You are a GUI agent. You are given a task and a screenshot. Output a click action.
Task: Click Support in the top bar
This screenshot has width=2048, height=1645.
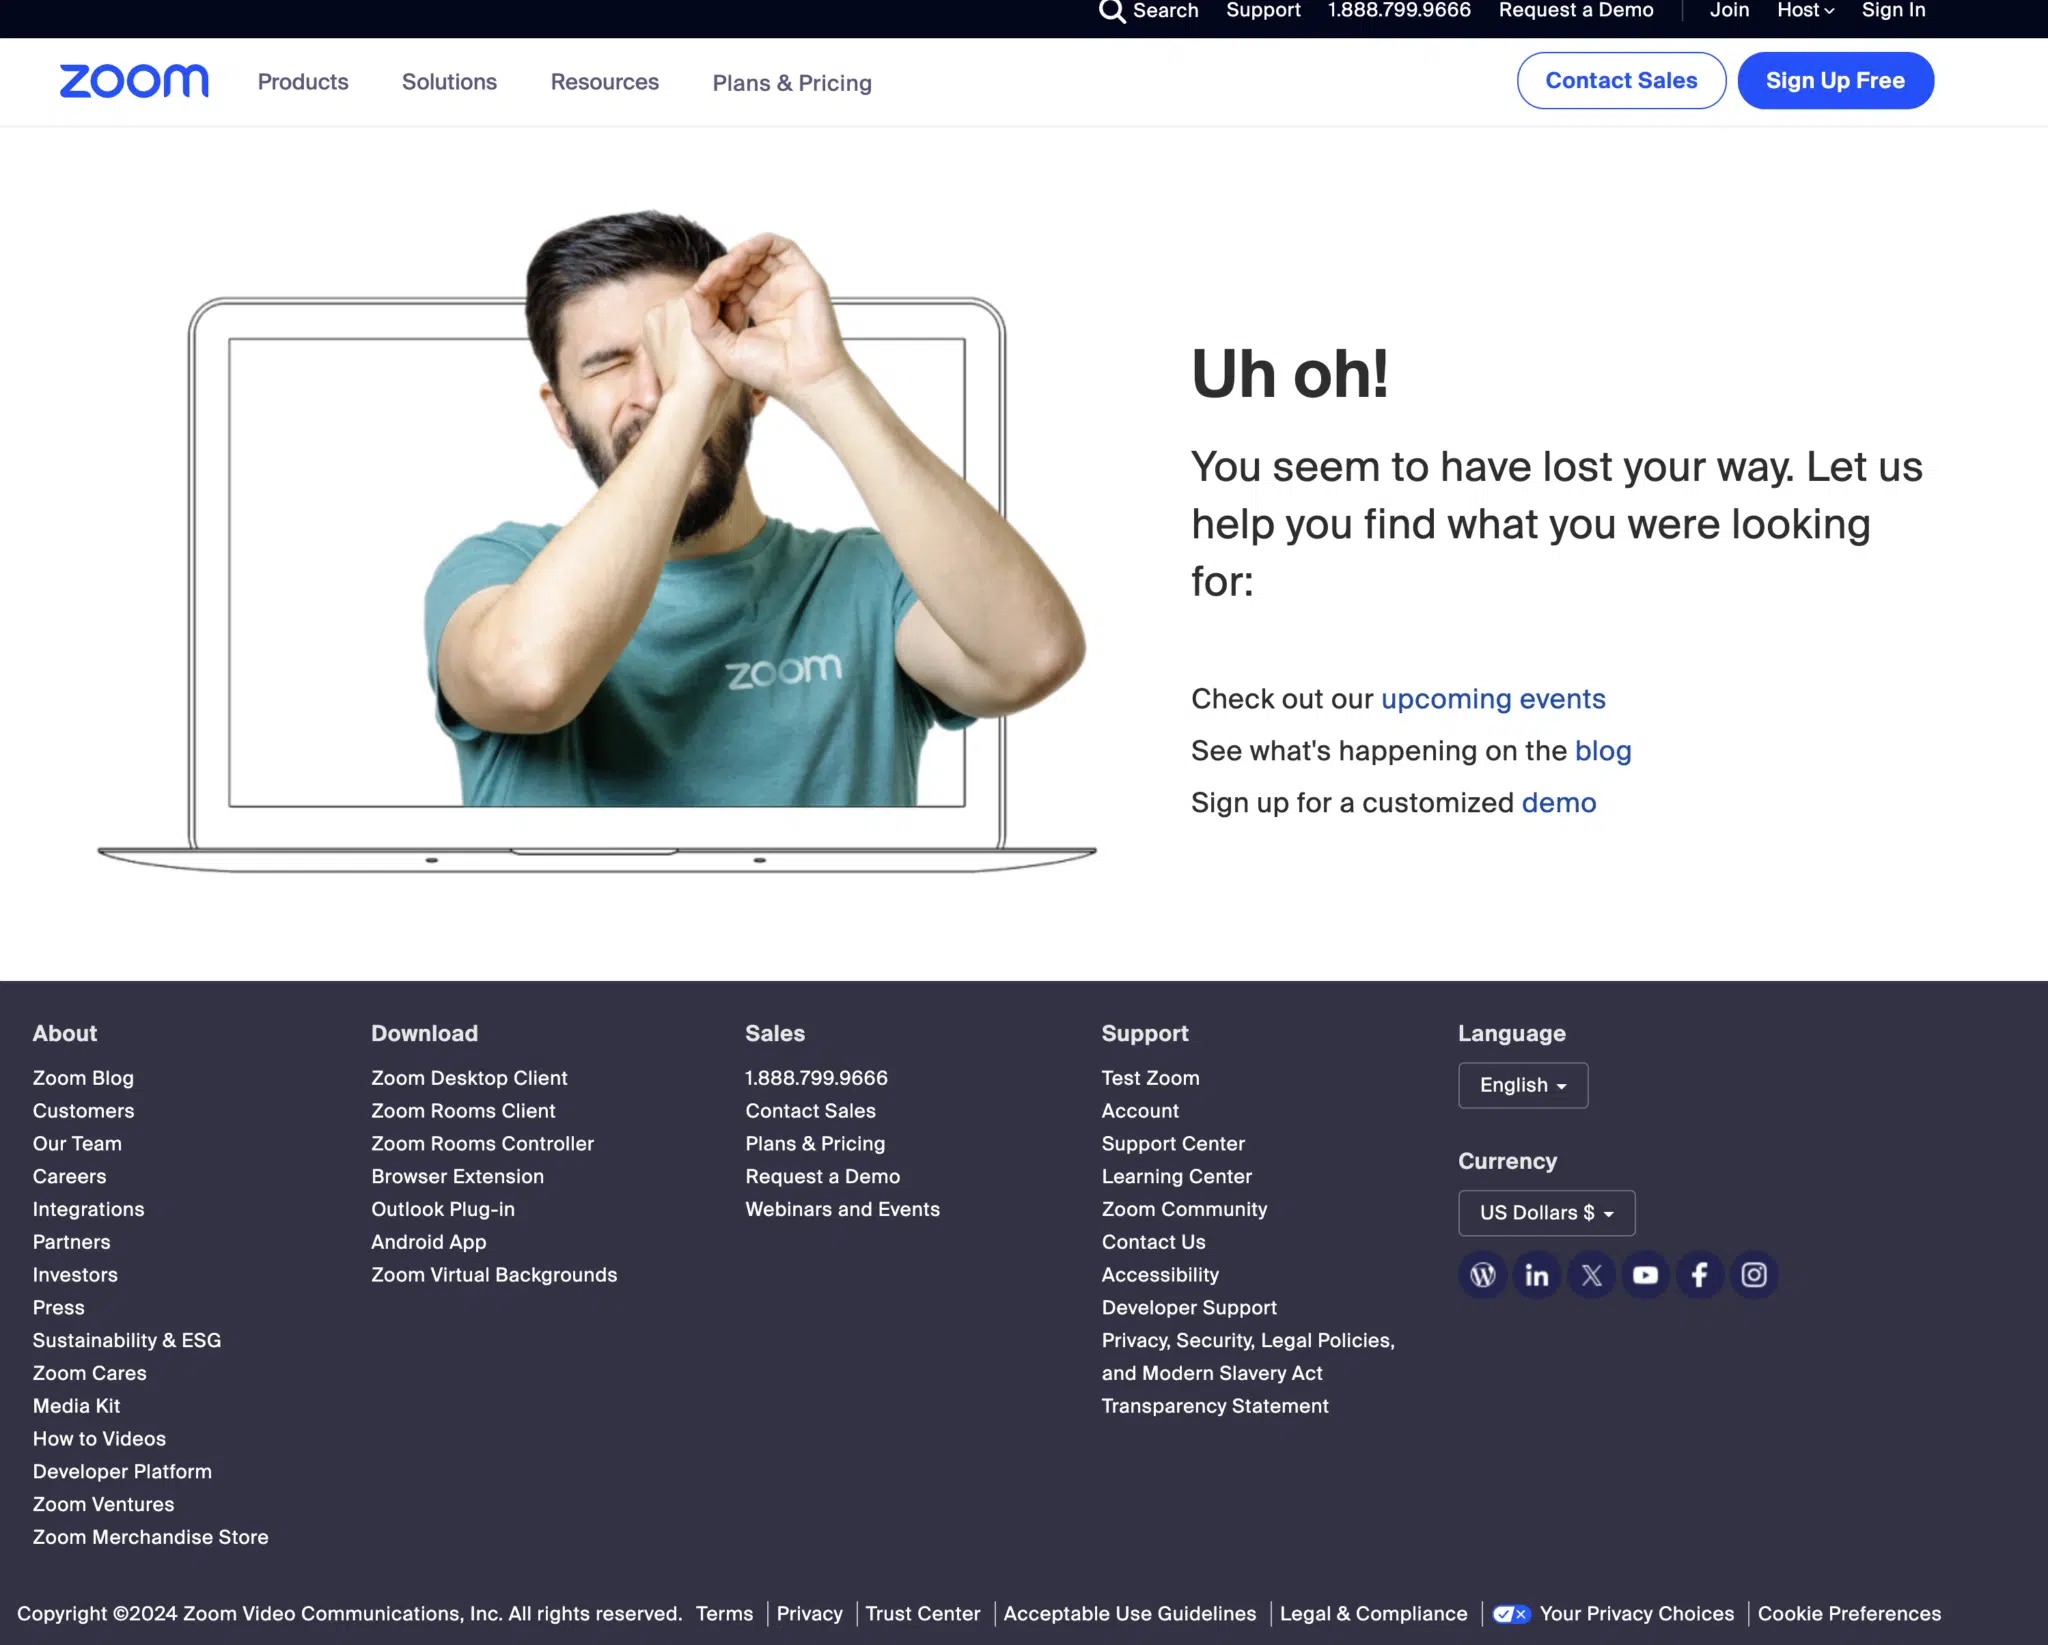(1263, 11)
